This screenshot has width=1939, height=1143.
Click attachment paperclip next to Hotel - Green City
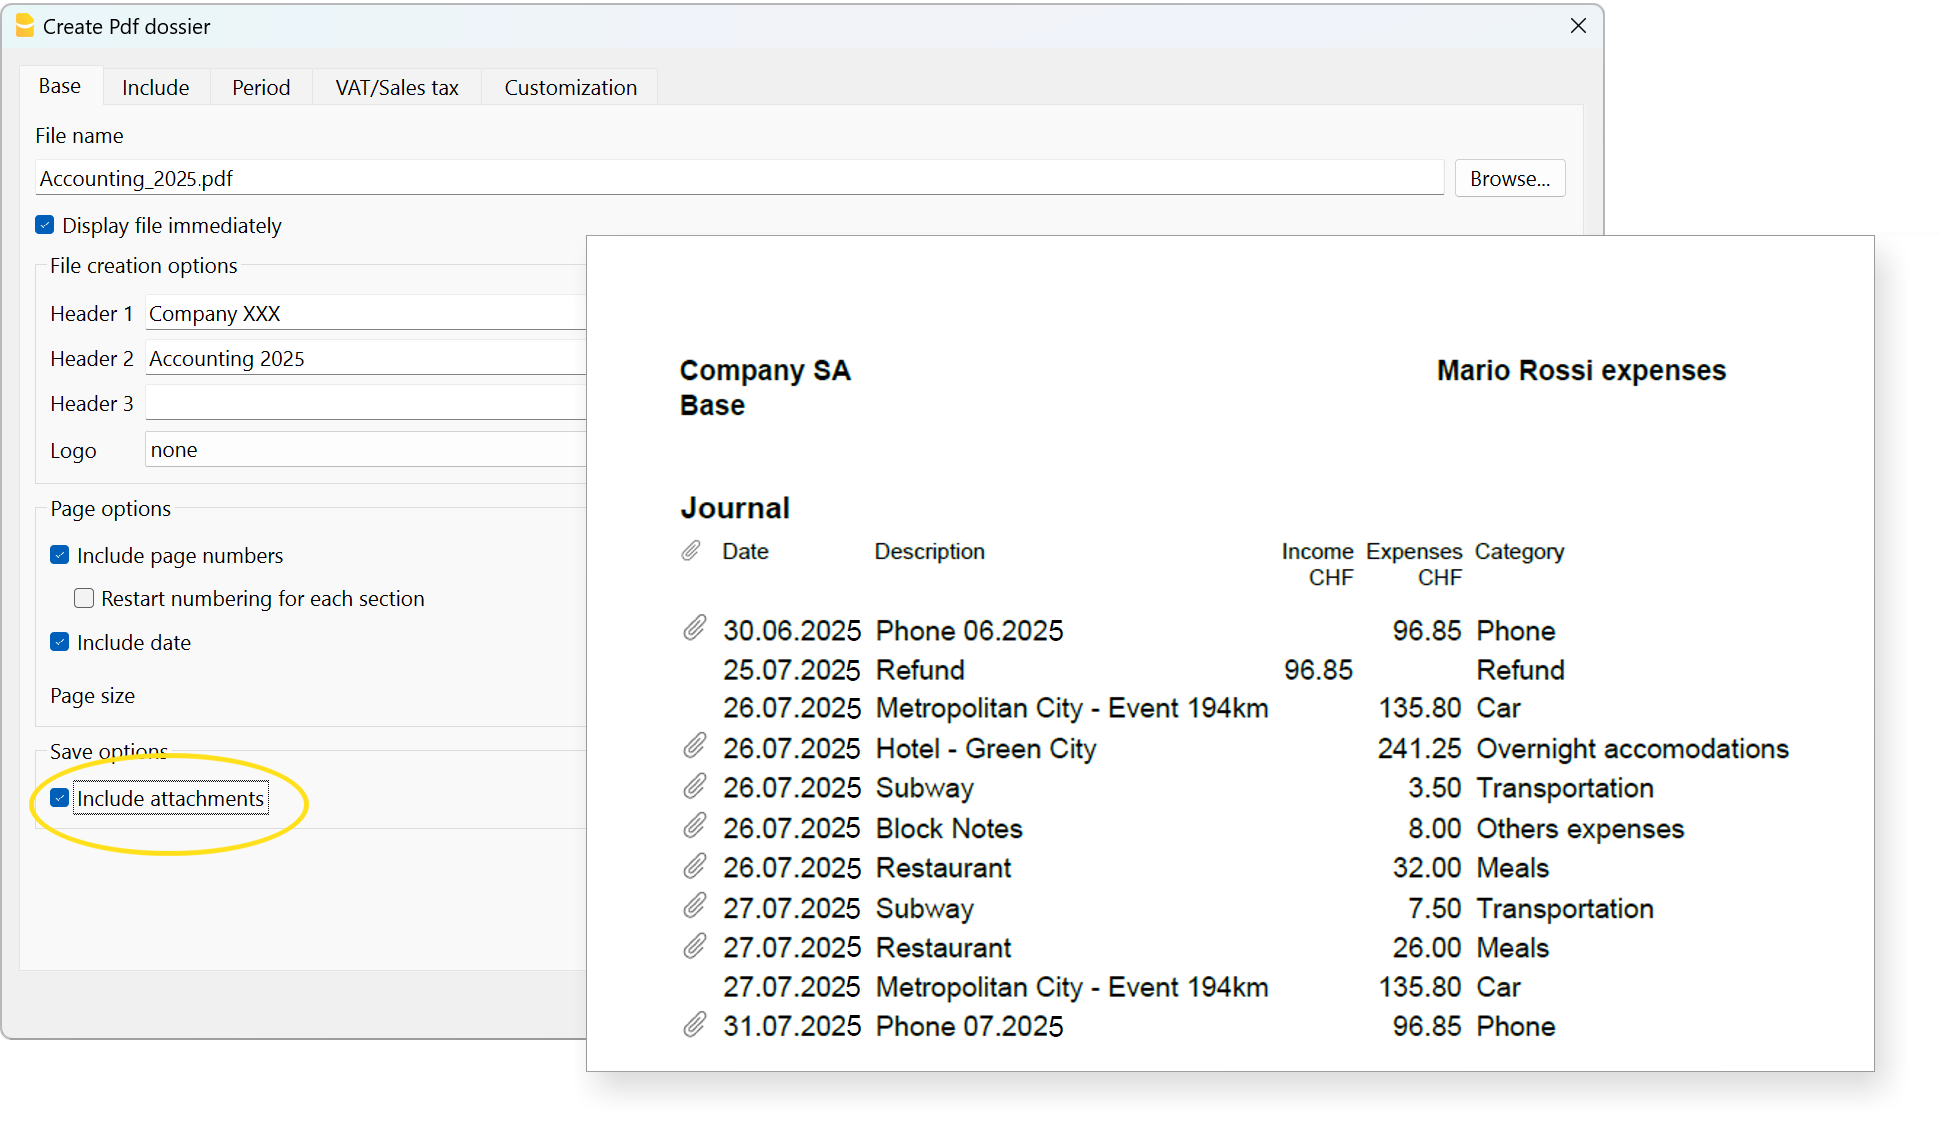[694, 746]
